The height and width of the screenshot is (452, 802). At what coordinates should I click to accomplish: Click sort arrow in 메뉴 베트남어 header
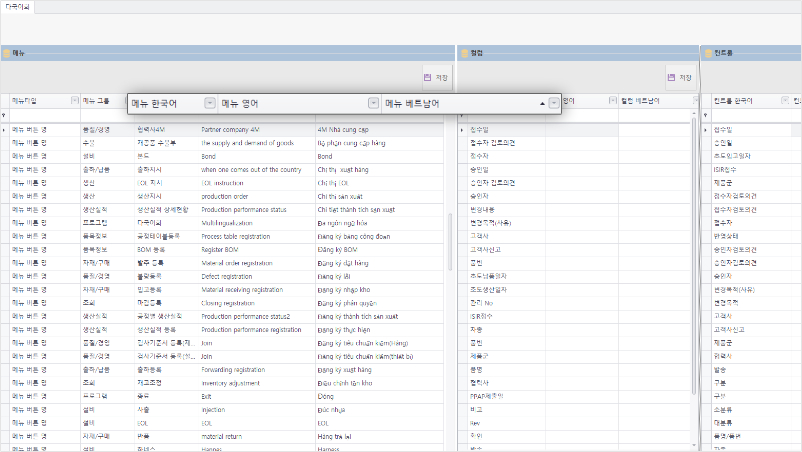542,104
